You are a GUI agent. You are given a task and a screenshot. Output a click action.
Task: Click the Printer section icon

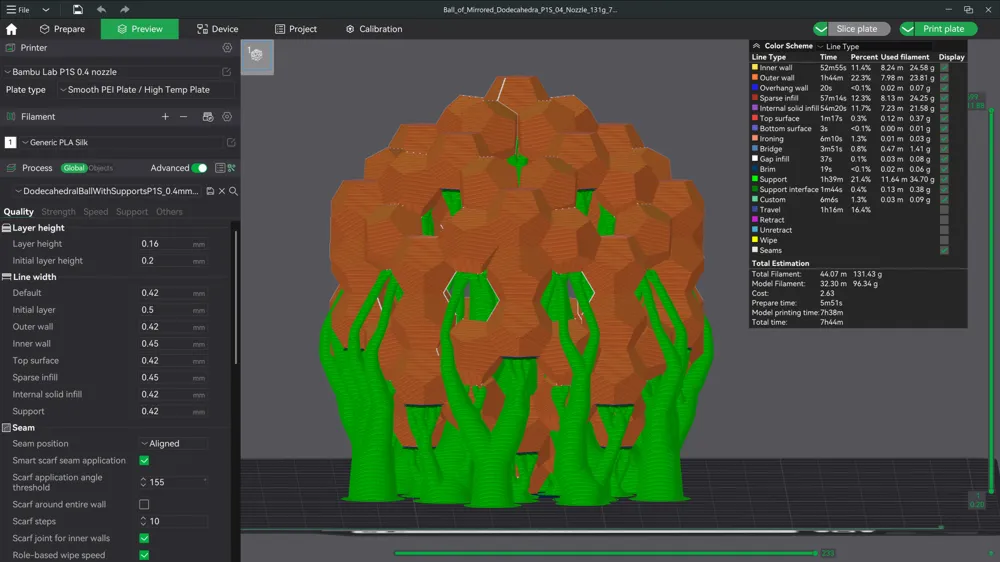10,48
